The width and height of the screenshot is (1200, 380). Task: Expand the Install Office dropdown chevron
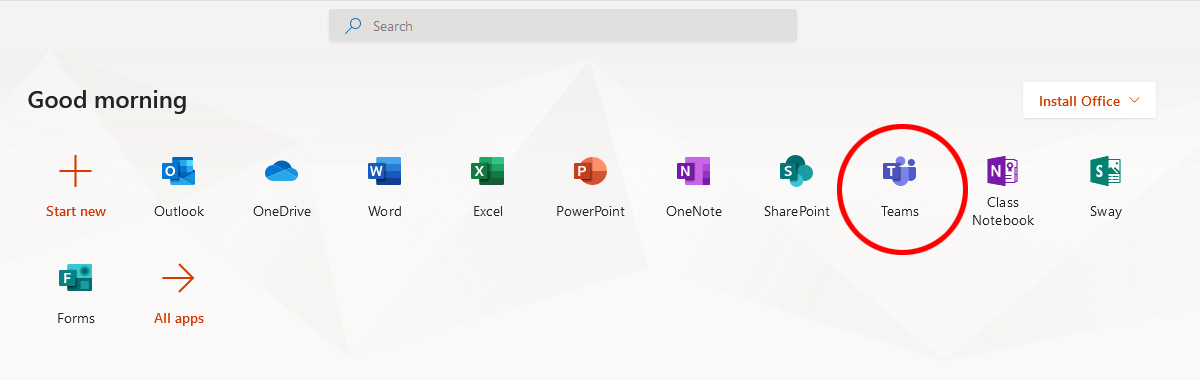click(x=1134, y=100)
